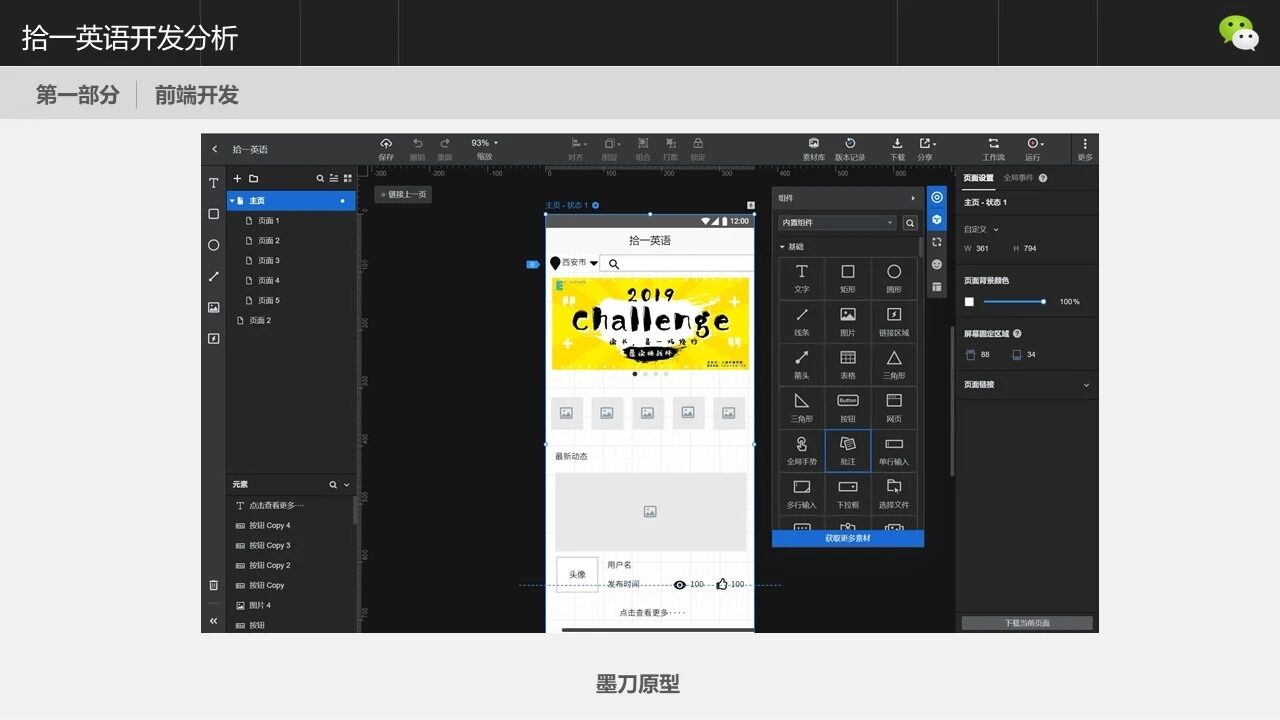The height and width of the screenshot is (720, 1280).
Task: Search pages with magnifier icon
Action: pyautogui.click(x=320, y=178)
